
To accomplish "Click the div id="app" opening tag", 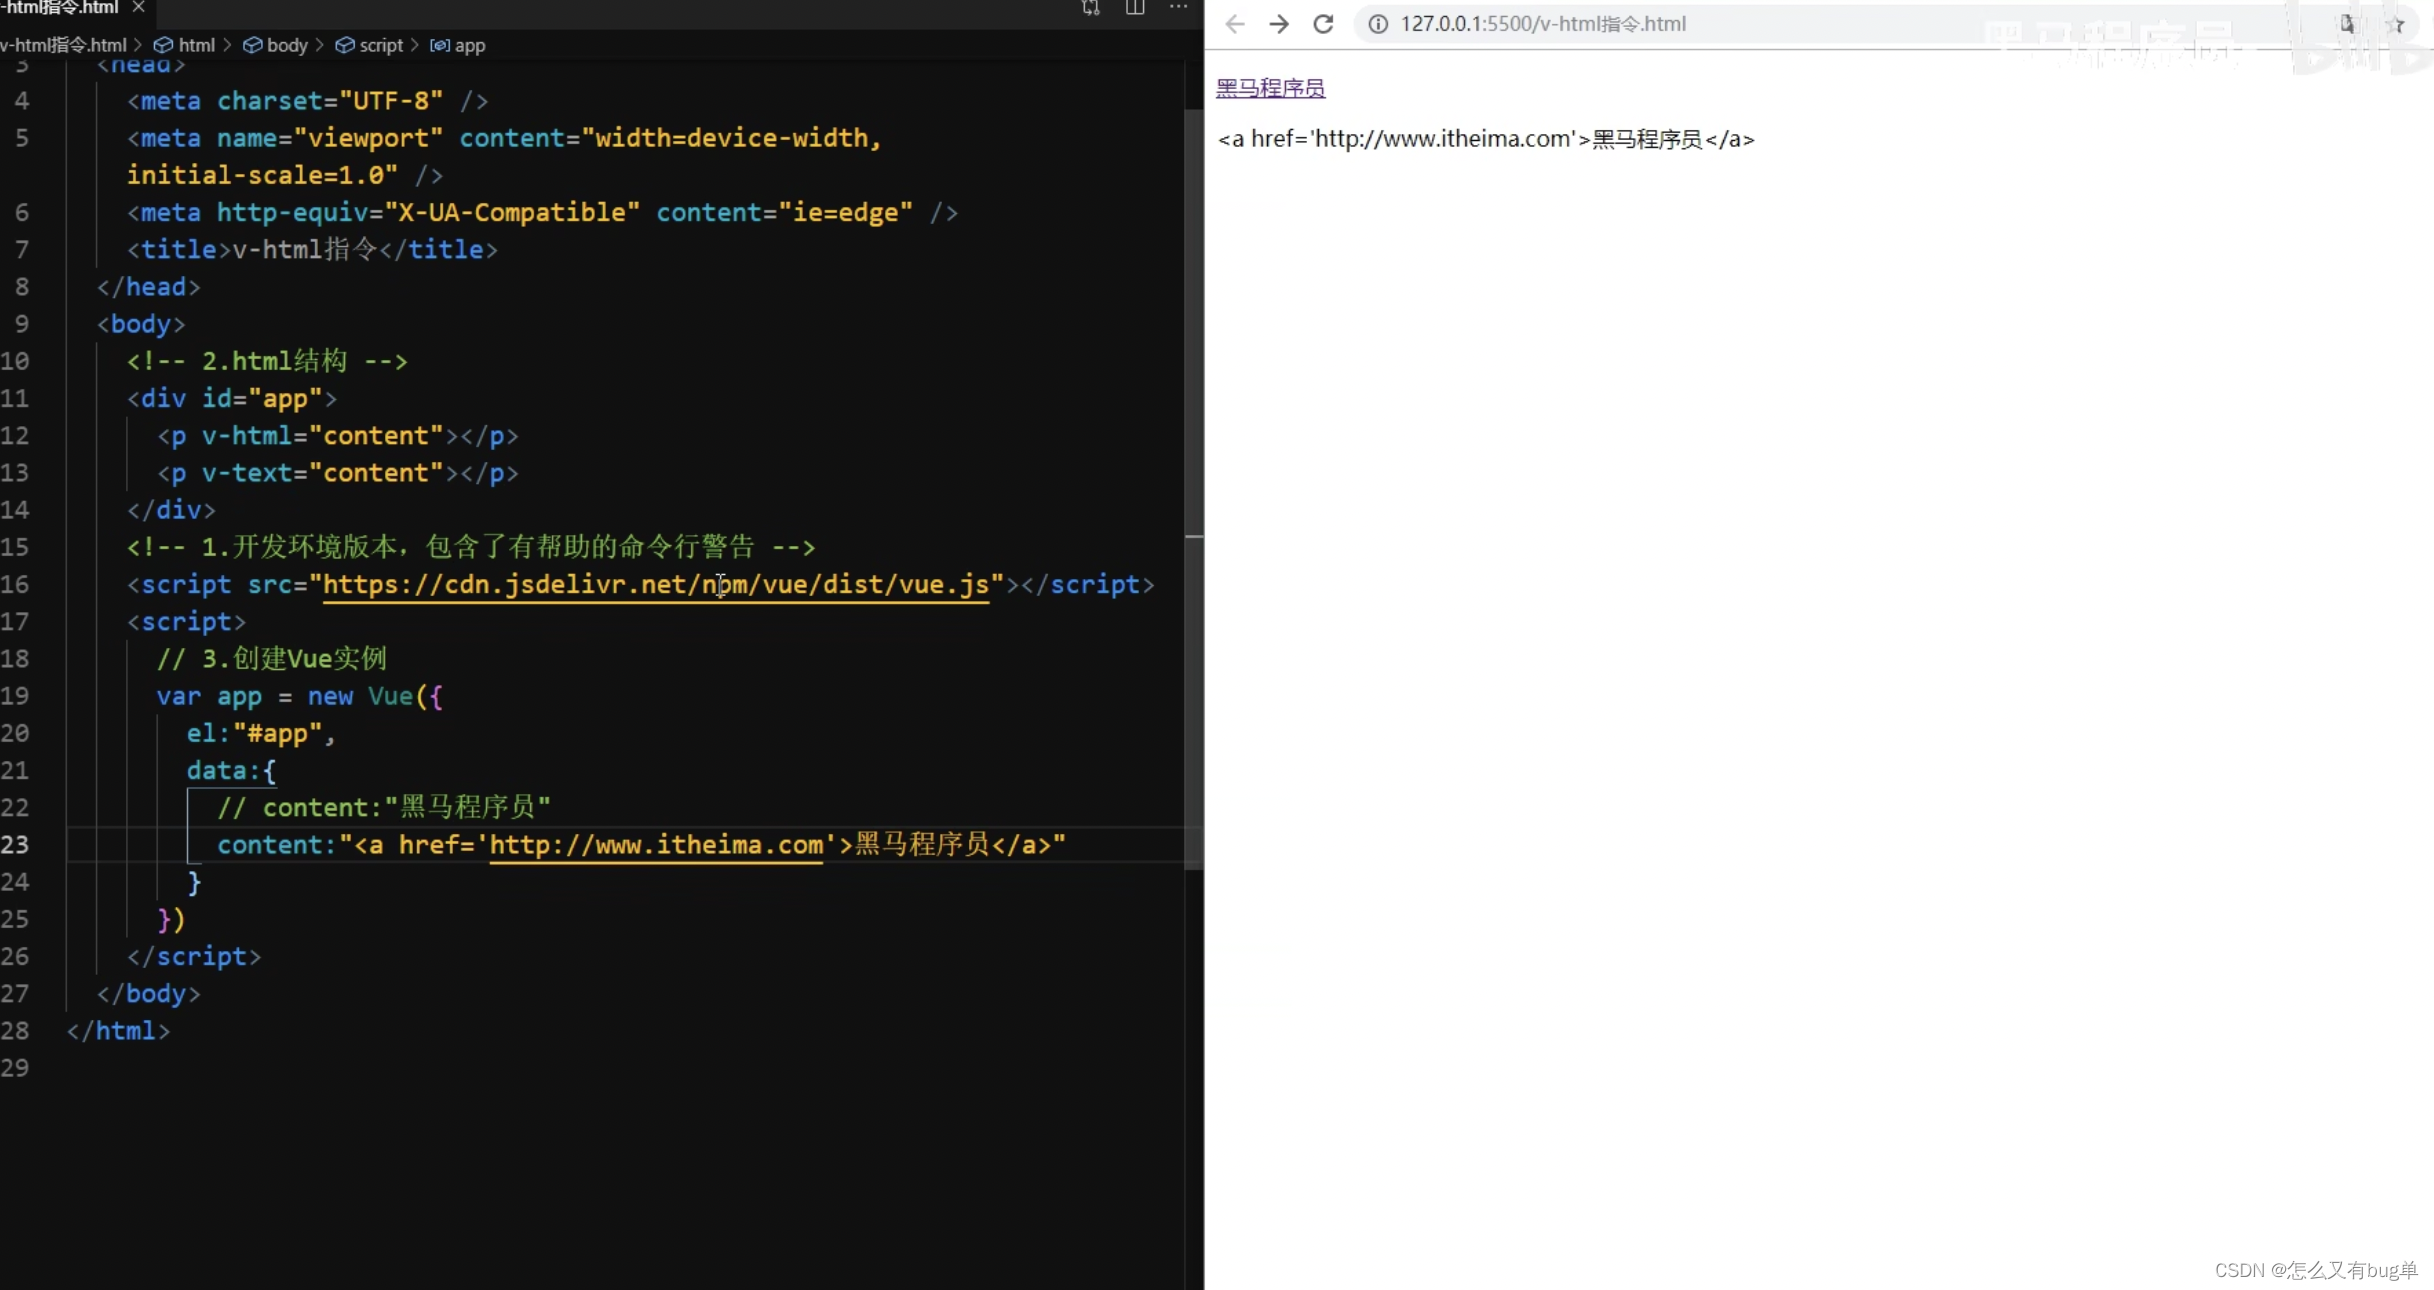I will point(232,399).
